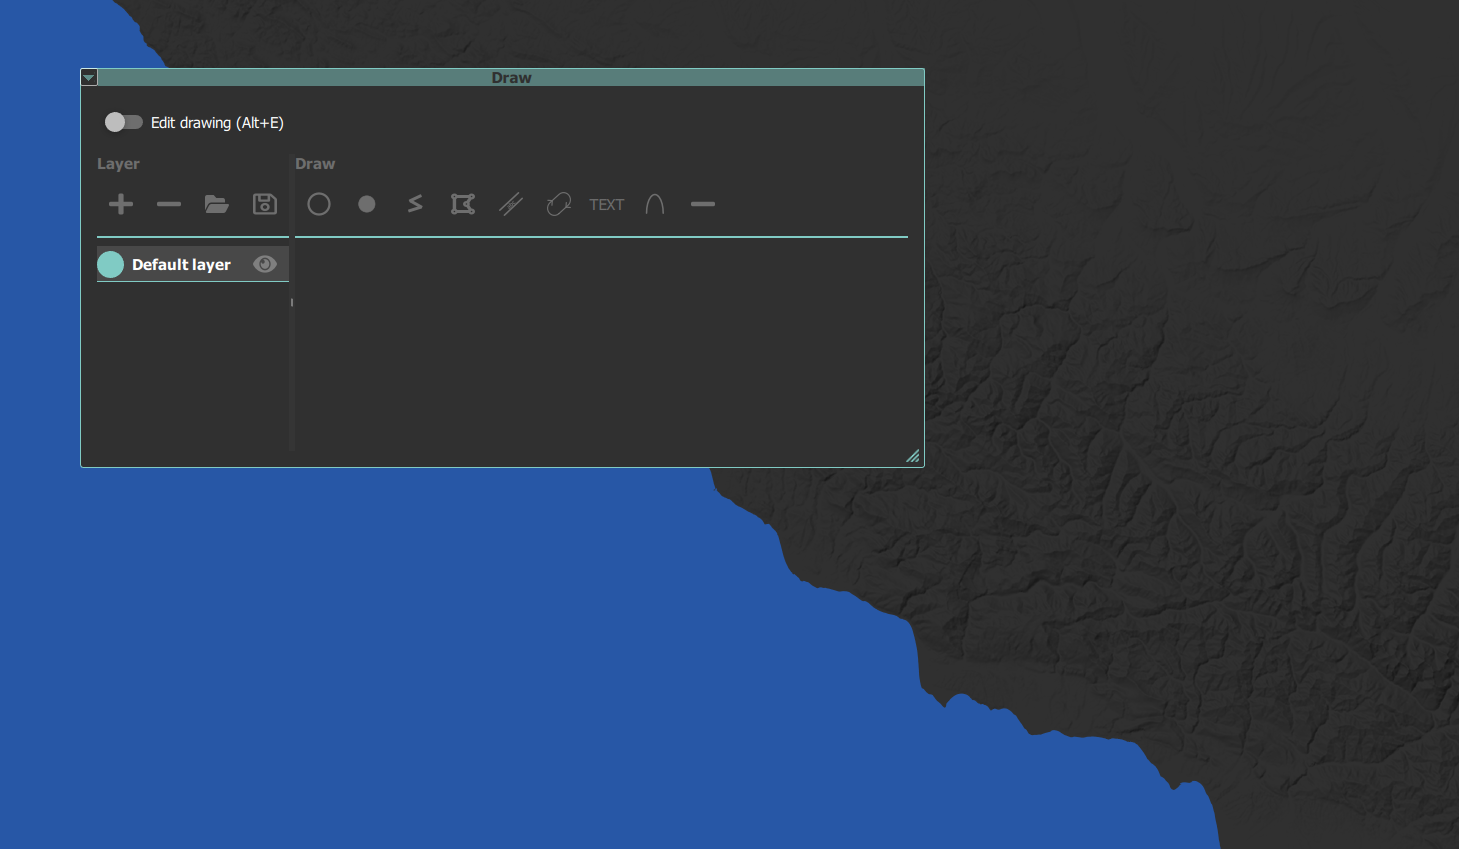
Task: Select the parallel diagonal lines draw tool
Action: click(x=511, y=204)
